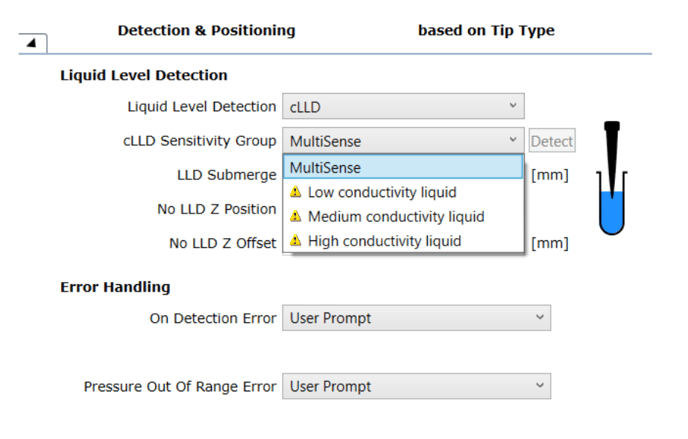Click the chevron of the MultiSense combo box
The width and height of the screenshot is (688, 439).
[x=512, y=140]
